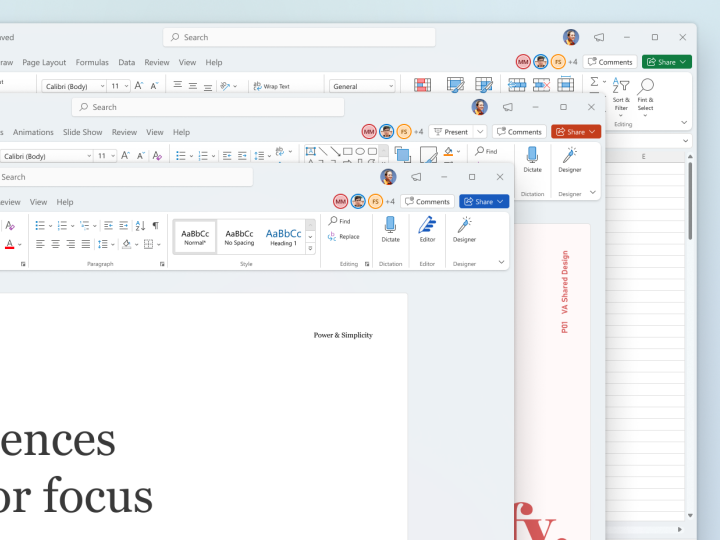Image resolution: width=720 pixels, height=540 pixels.
Task: Click Sort icon in Word Paragraph group
Action: coord(140,225)
